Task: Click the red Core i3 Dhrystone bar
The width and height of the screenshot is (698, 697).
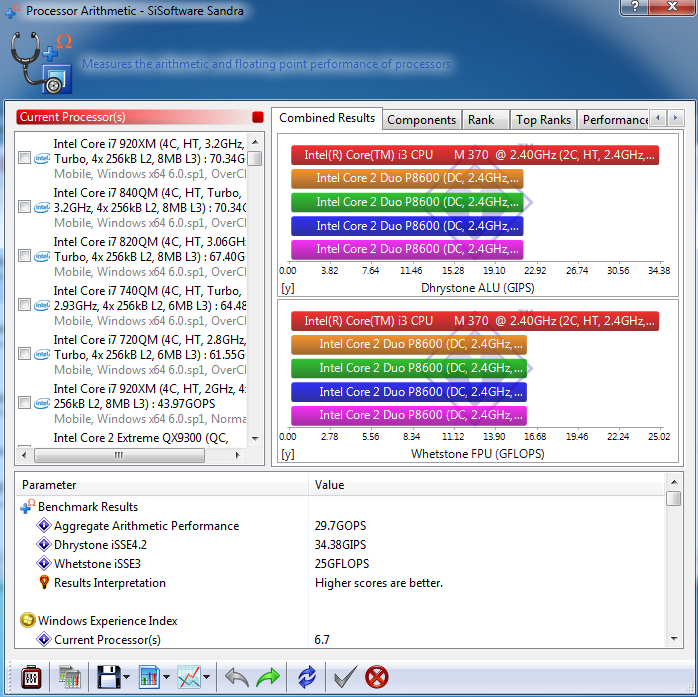Action: (x=475, y=155)
